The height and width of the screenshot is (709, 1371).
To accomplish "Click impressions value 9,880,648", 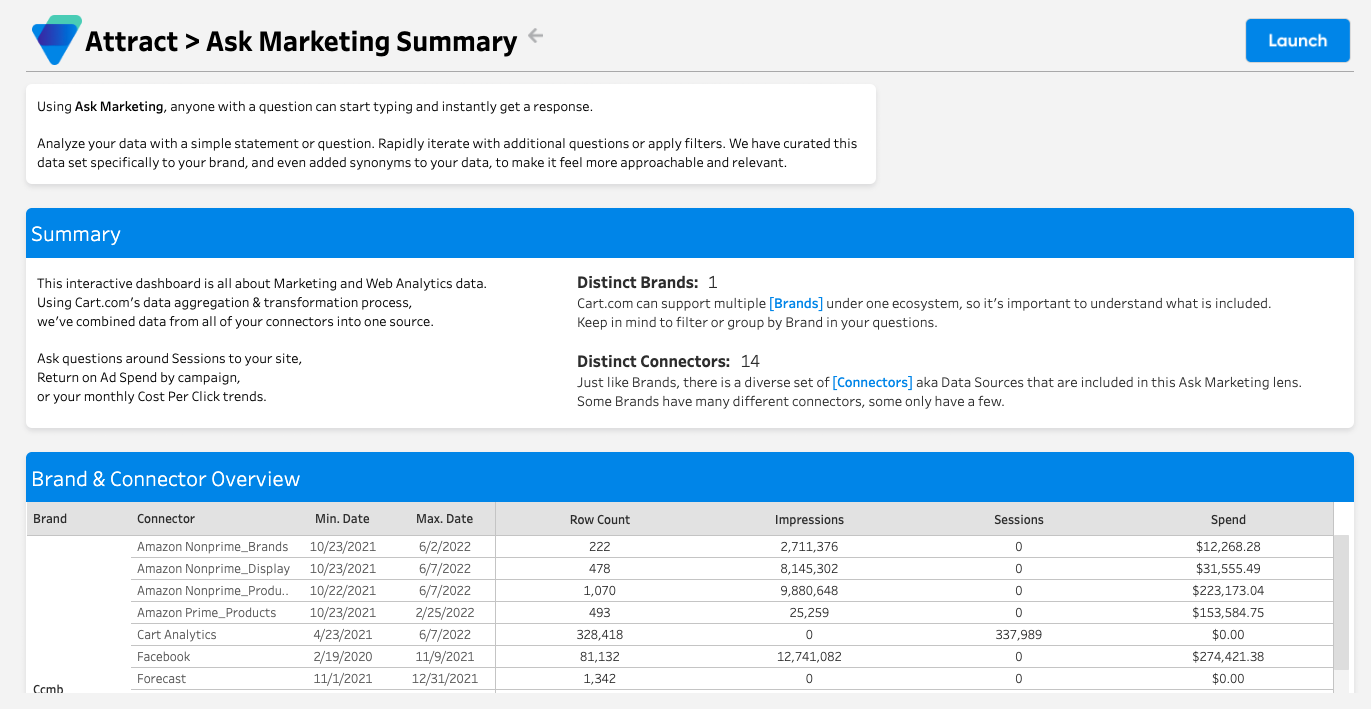I will click(809, 591).
